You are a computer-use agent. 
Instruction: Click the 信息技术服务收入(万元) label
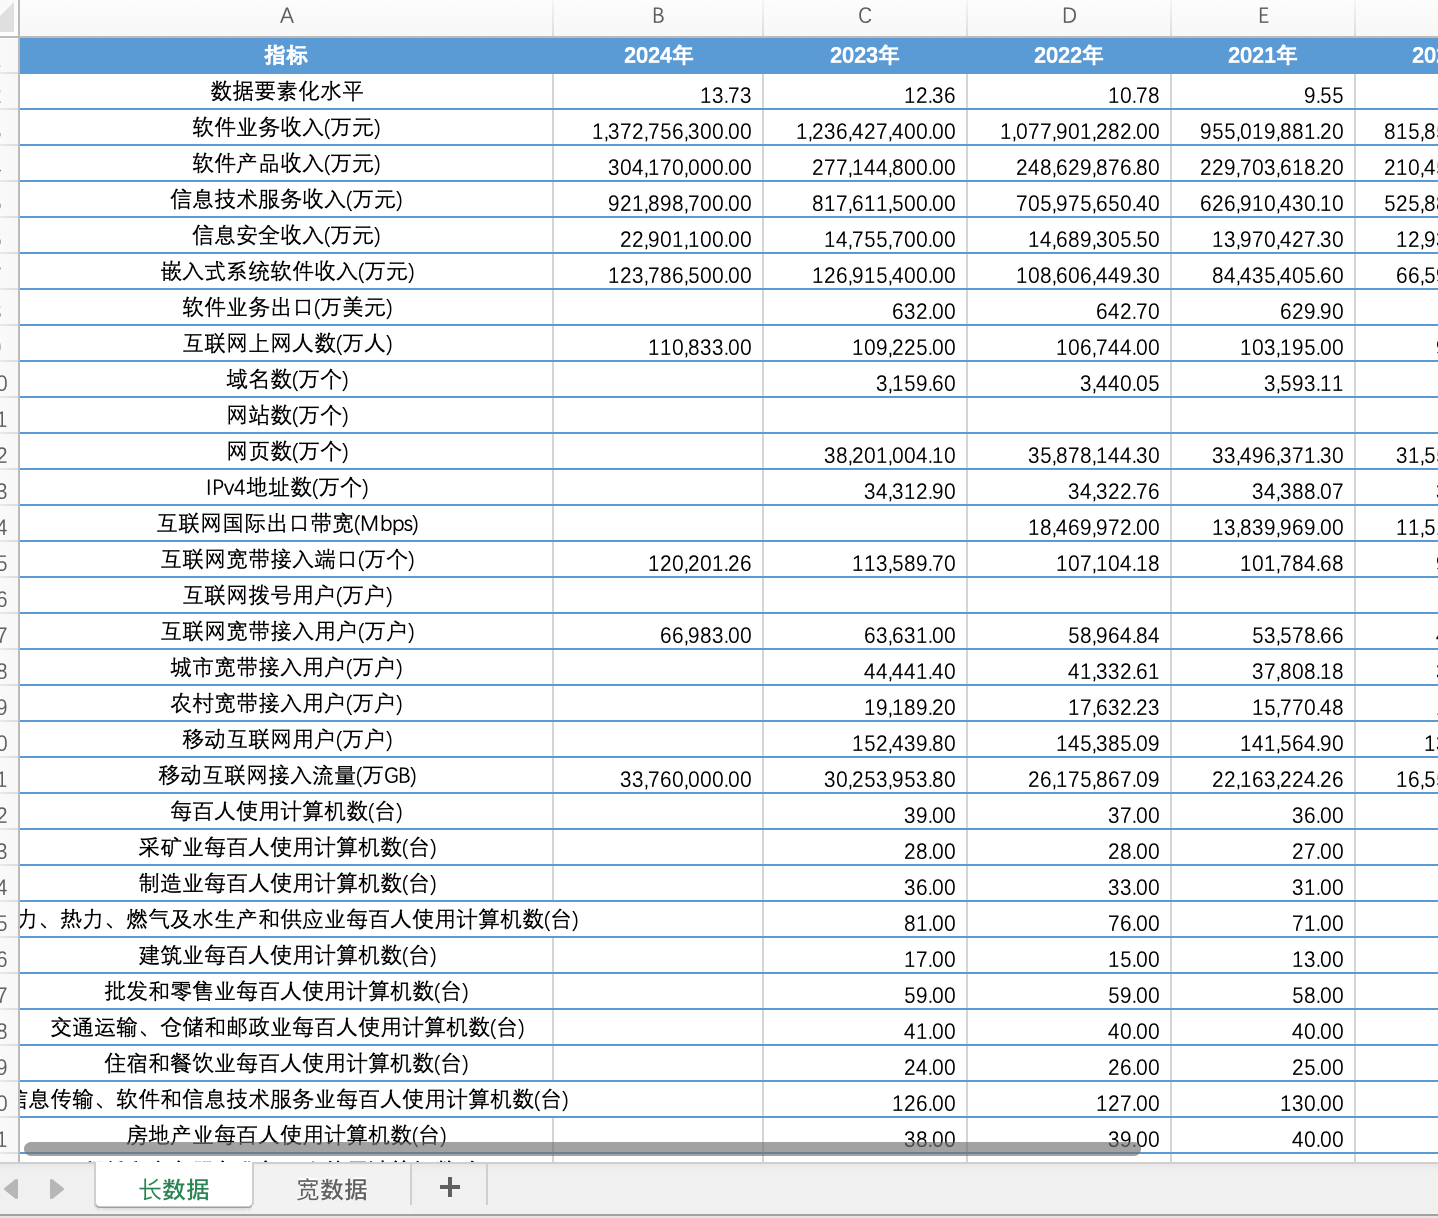(286, 200)
